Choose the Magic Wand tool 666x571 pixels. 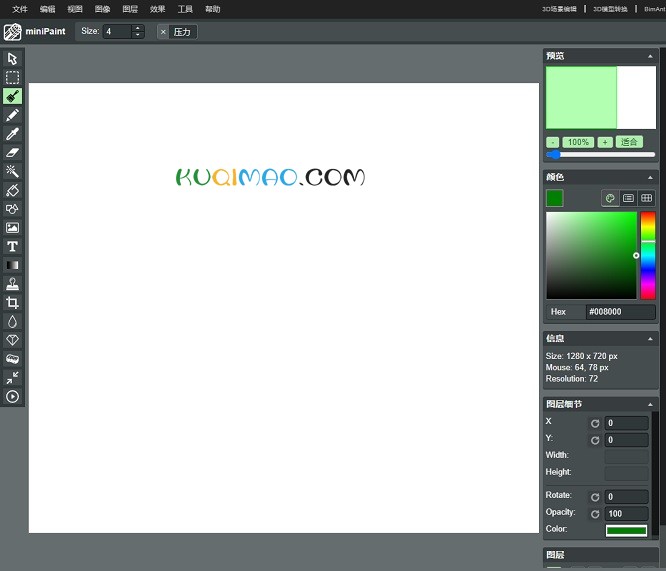(x=12, y=171)
